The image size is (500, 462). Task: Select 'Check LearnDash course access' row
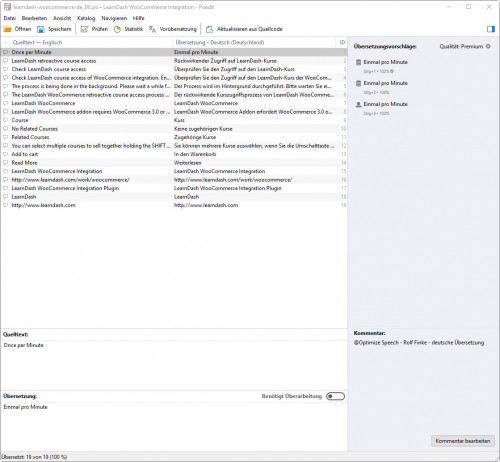click(174, 69)
